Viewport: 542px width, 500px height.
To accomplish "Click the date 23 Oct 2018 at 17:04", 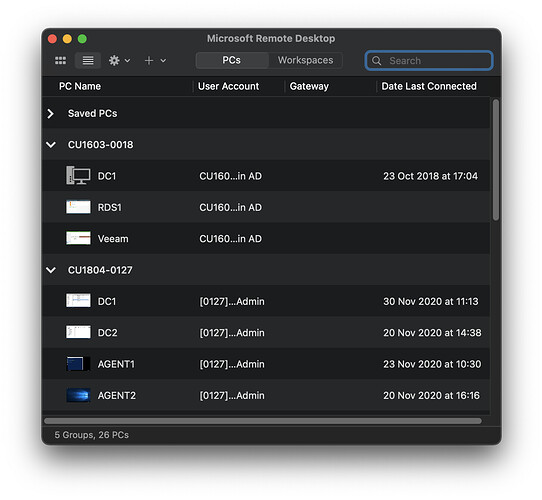I will click(x=430, y=176).
